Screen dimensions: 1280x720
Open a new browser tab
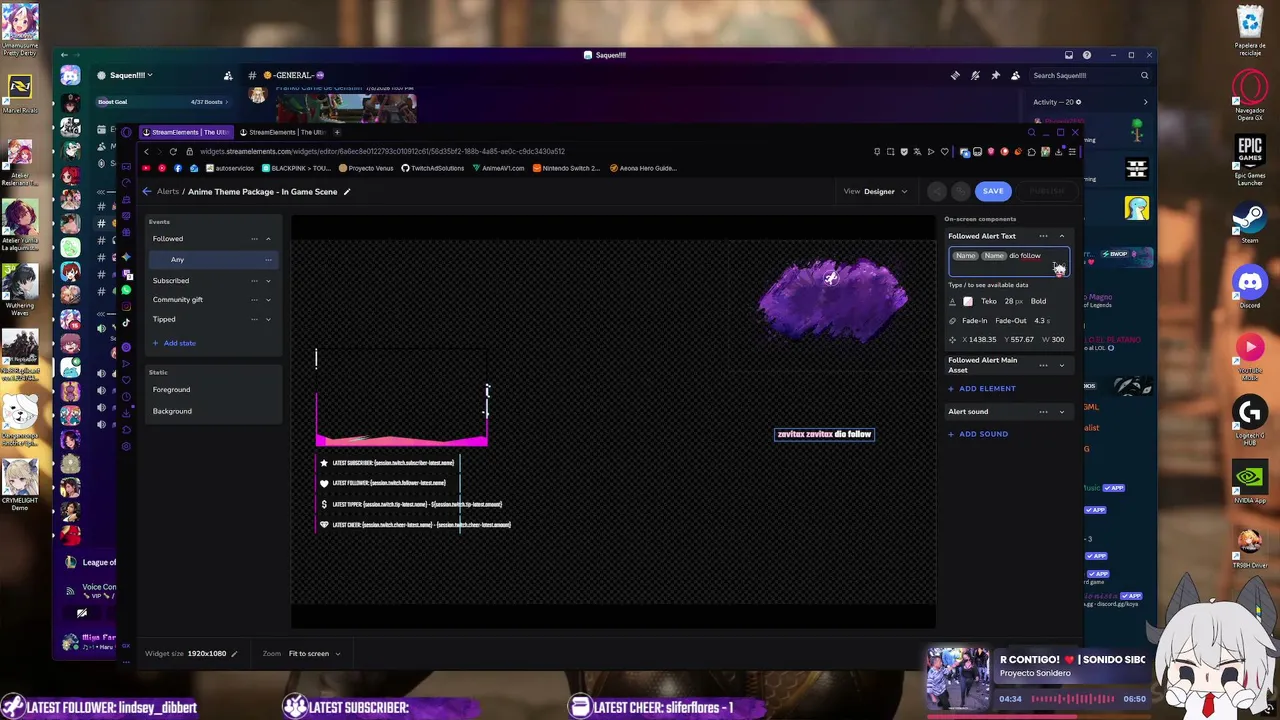(x=337, y=132)
